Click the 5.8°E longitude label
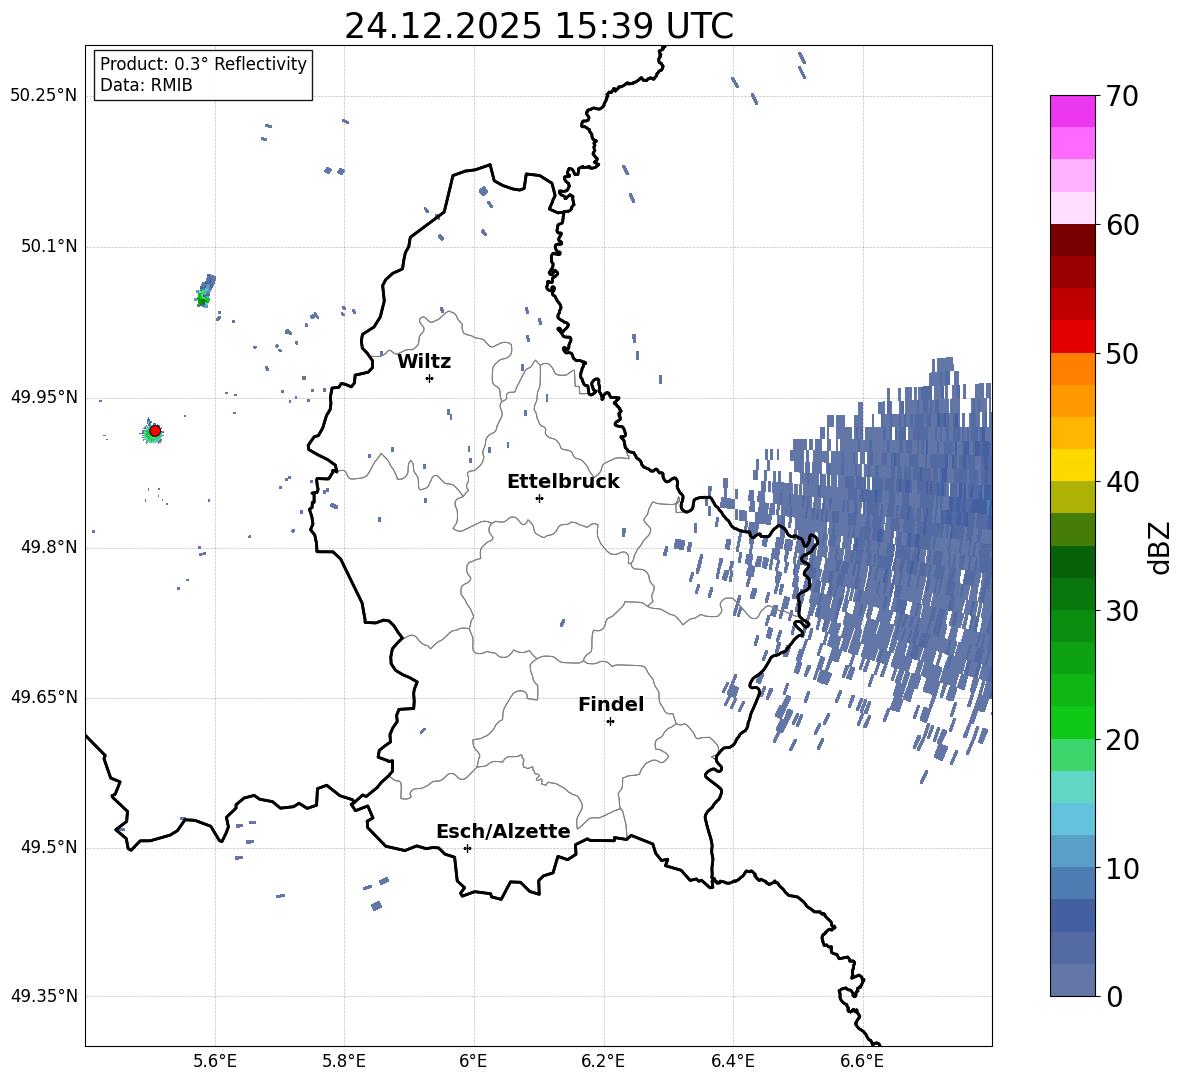The height and width of the screenshot is (1081, 1184). tap(344, 1061)
